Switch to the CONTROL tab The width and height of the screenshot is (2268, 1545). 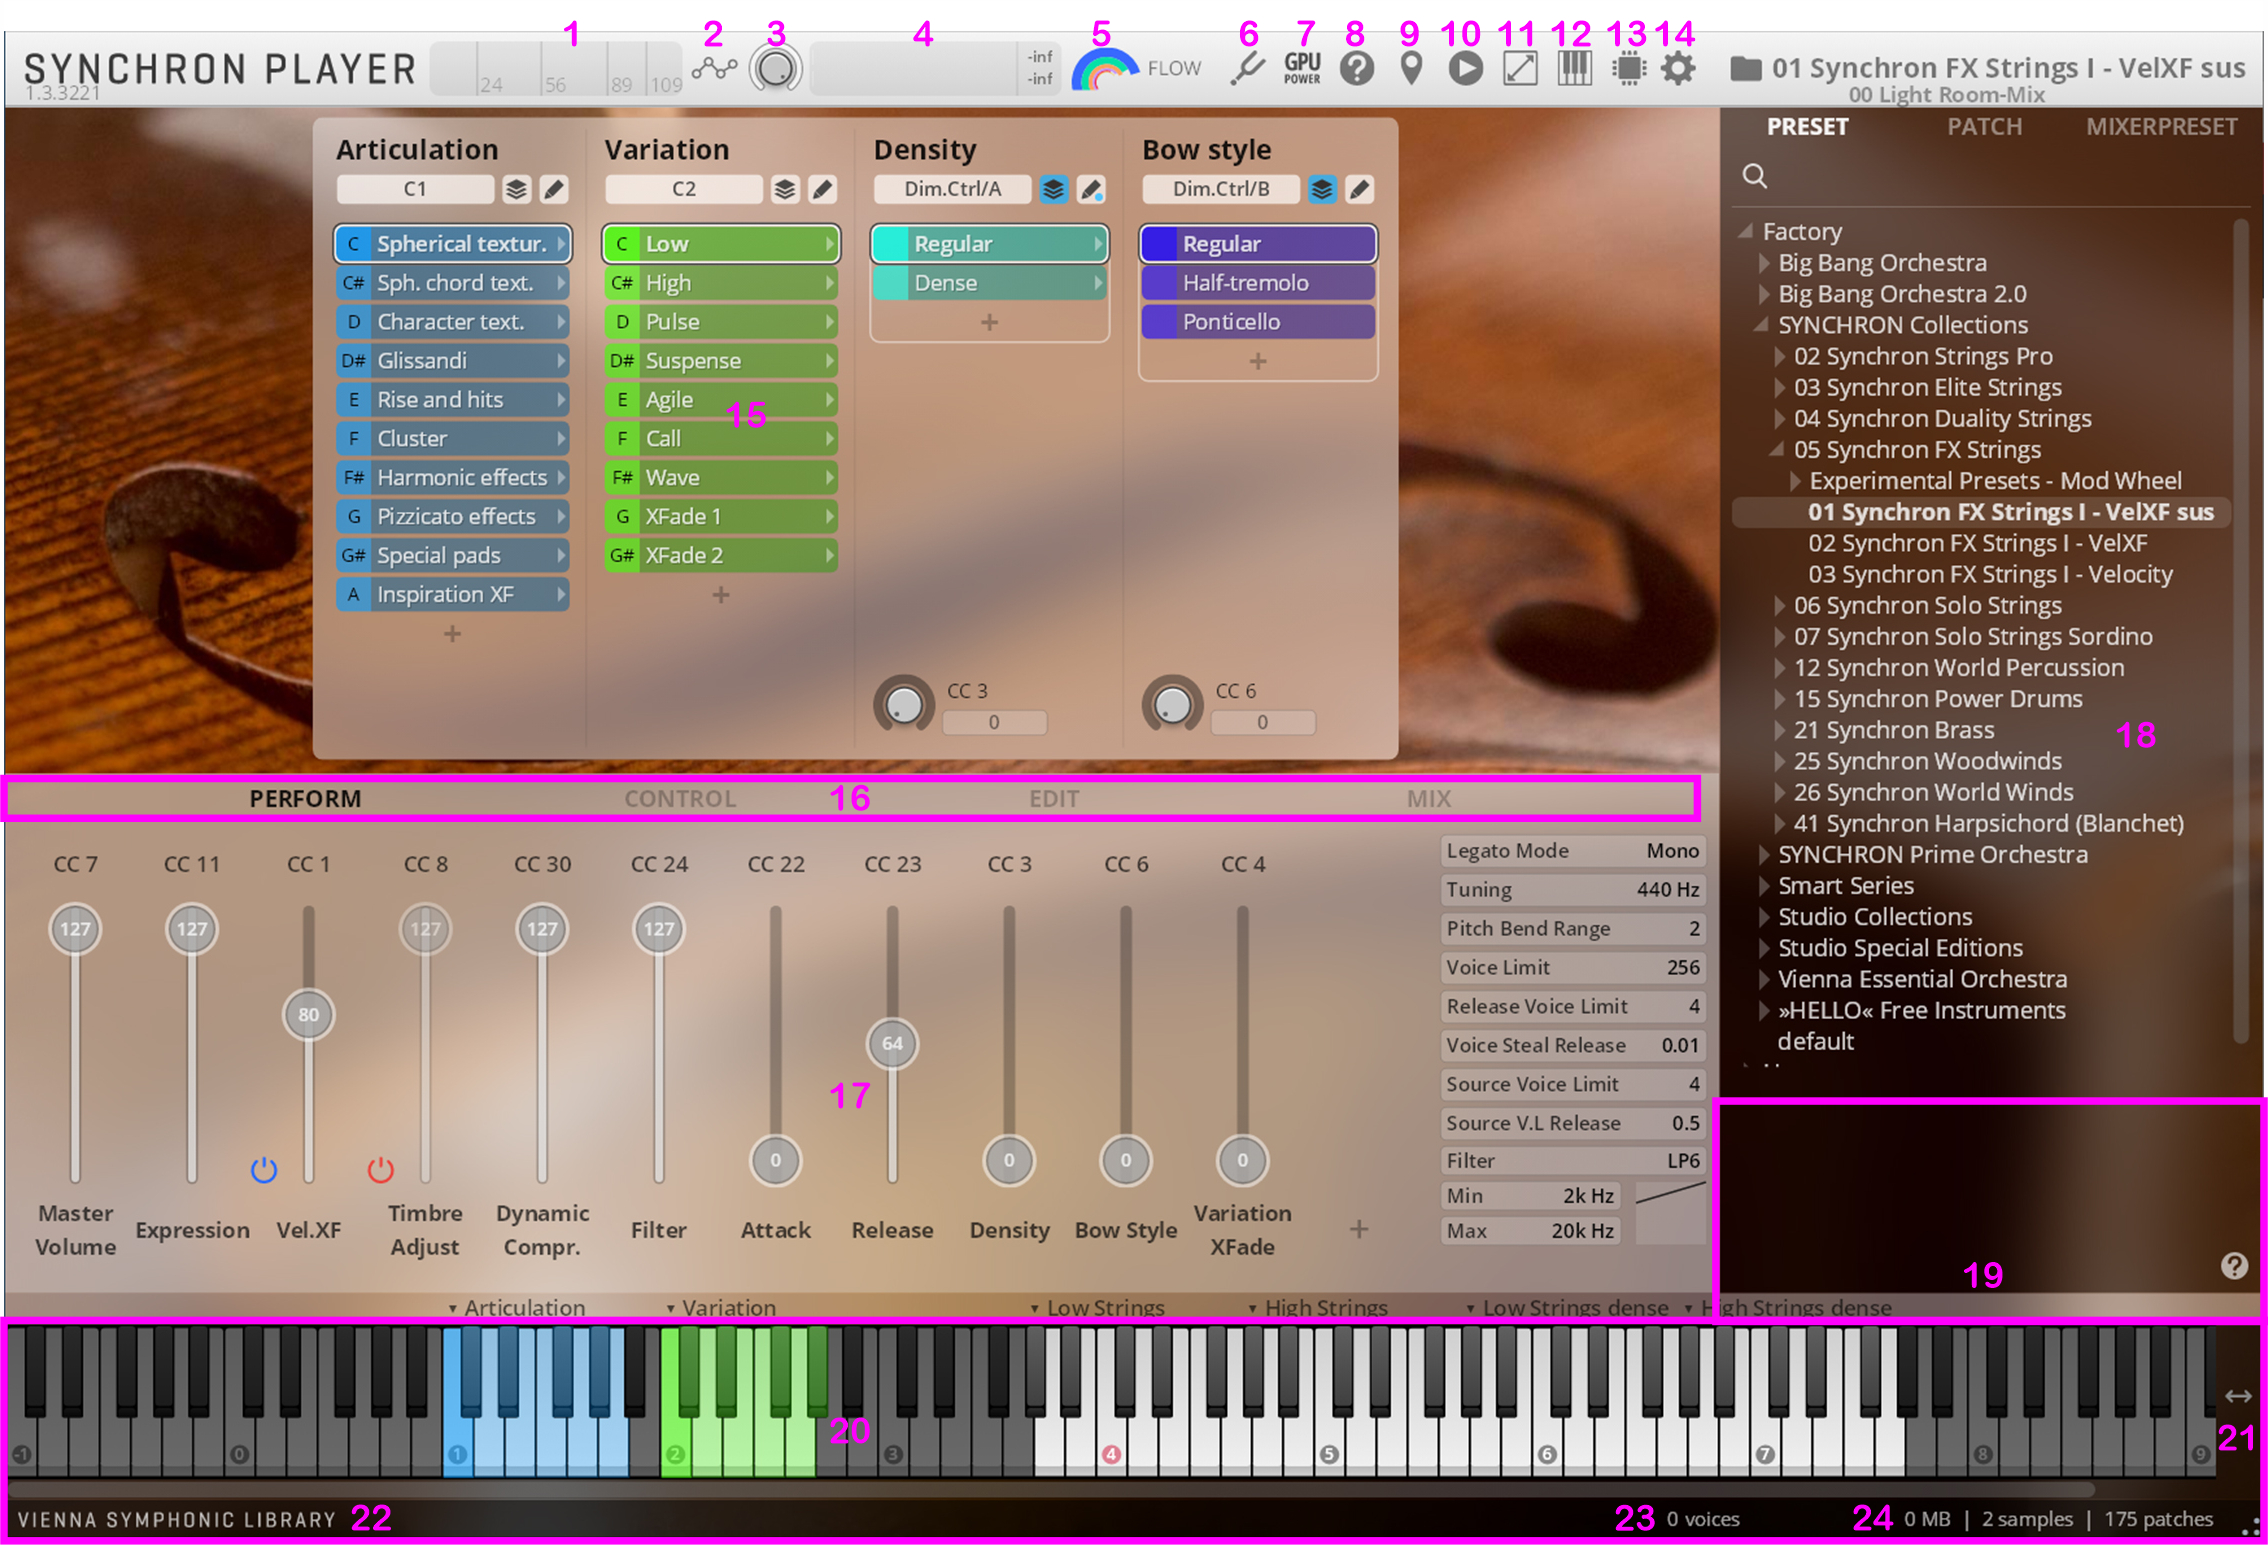point(680,799)
